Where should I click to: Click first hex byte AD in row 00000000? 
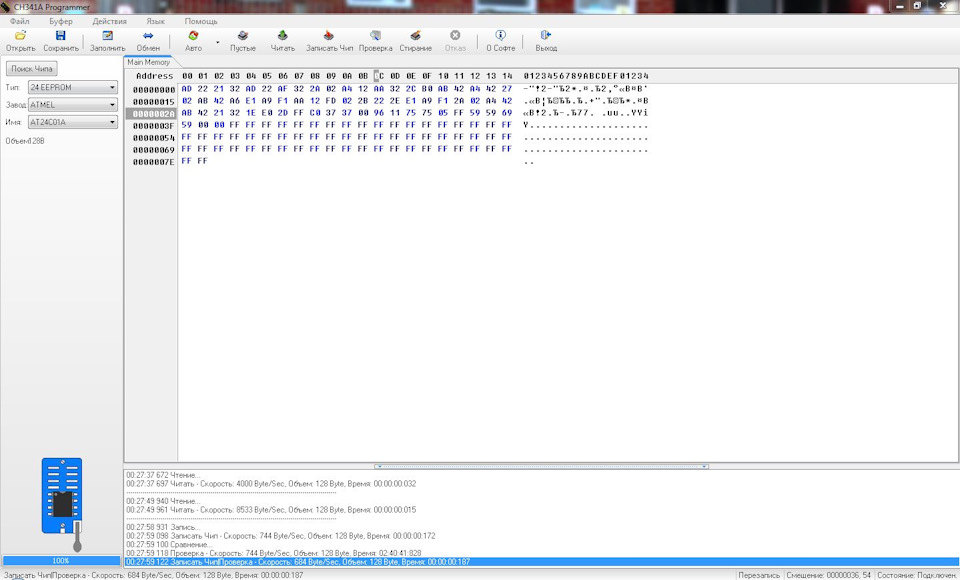coord(187,89)
